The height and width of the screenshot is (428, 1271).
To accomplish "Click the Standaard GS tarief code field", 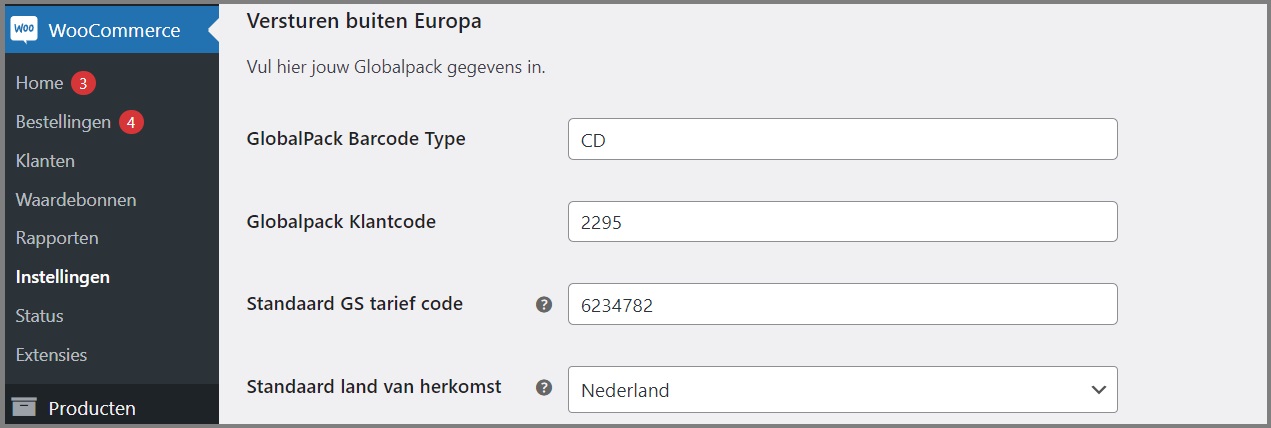I will [x=842, y=304].
